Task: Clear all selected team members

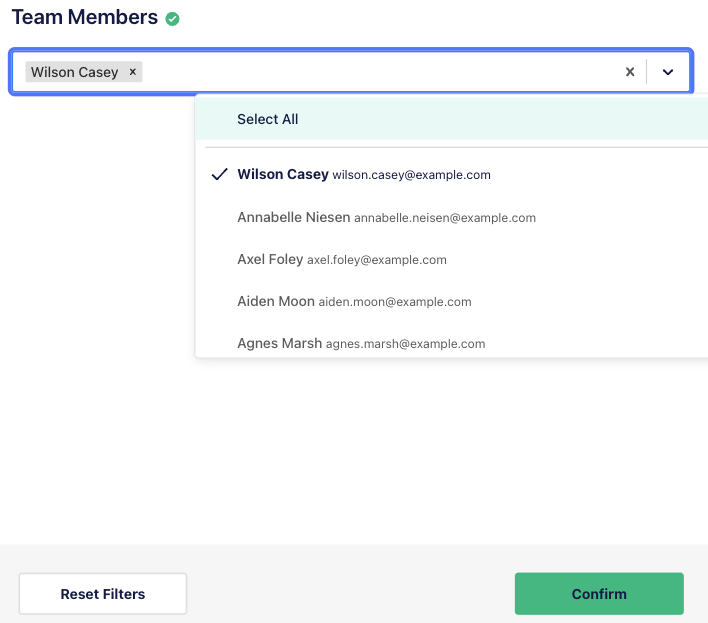Action: coord(630,72)
